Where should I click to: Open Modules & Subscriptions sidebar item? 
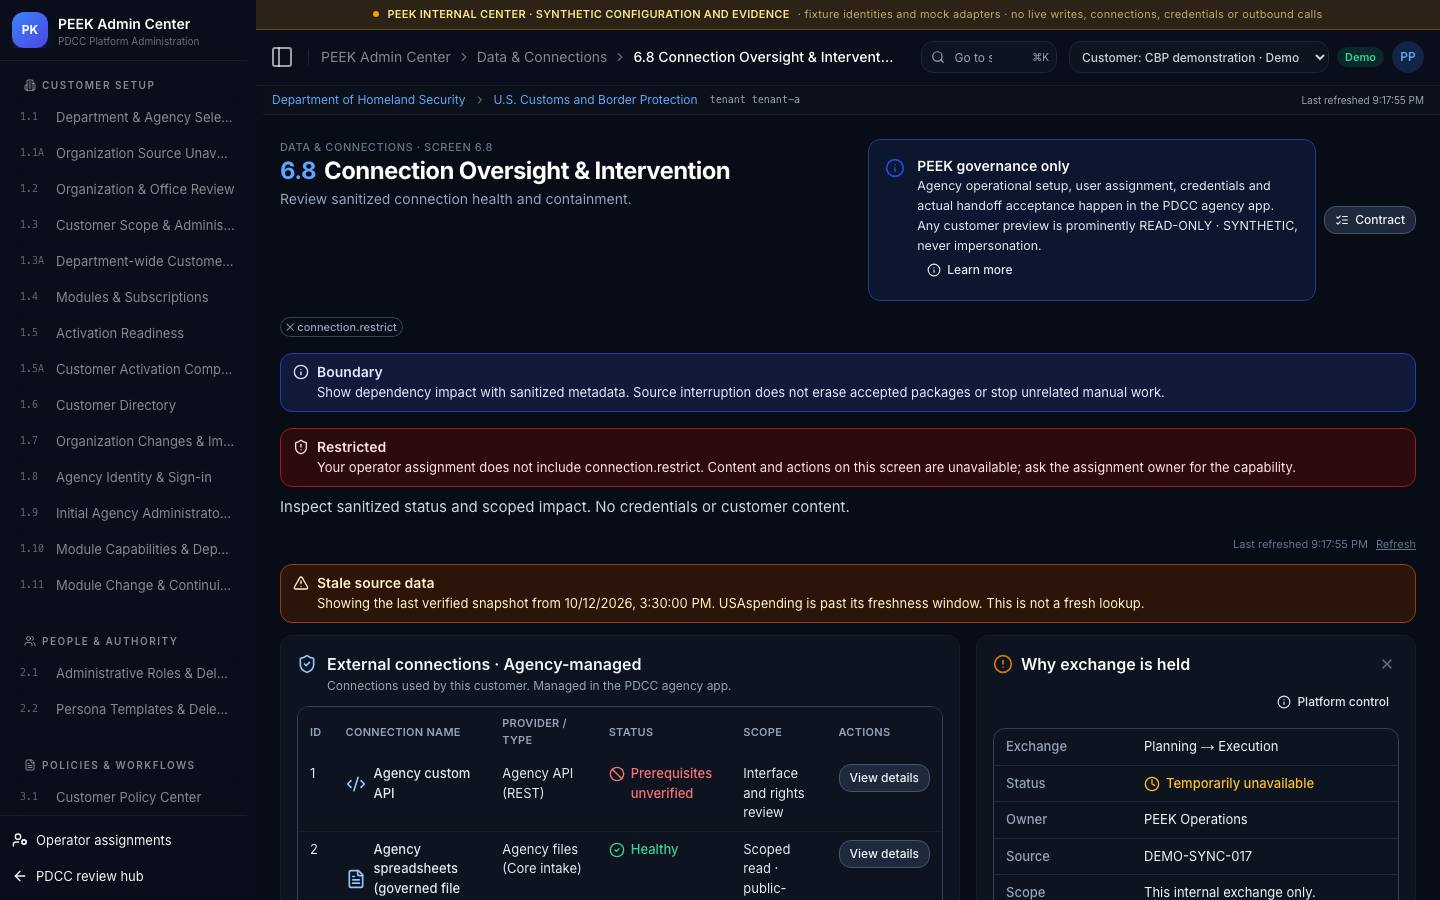128,297
